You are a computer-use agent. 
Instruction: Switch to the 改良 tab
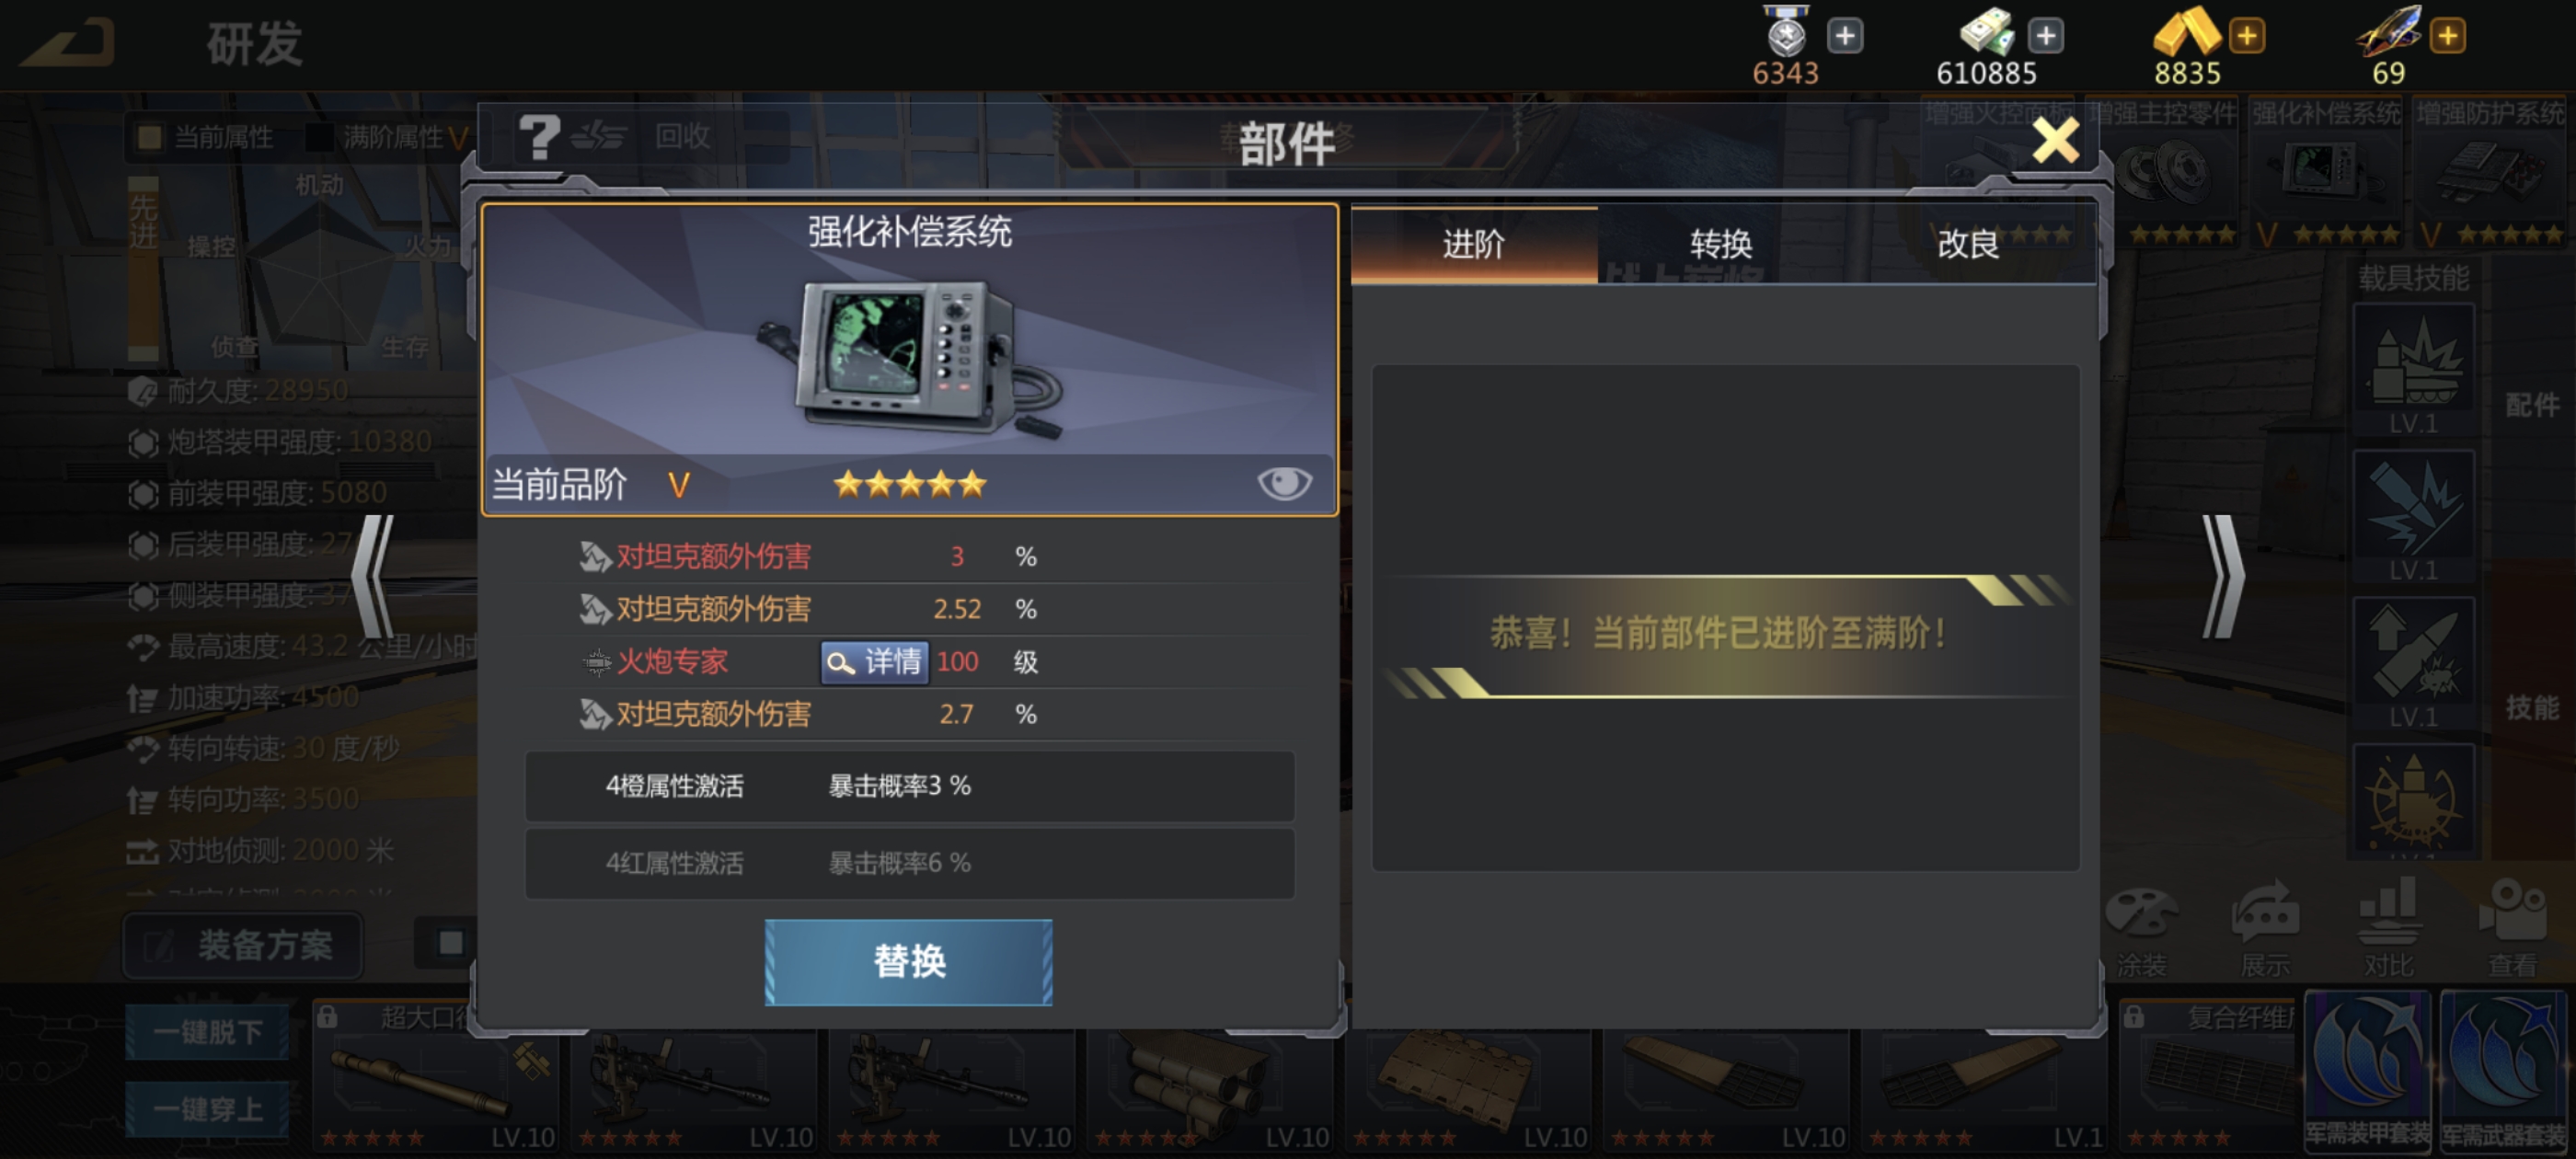1968,244
